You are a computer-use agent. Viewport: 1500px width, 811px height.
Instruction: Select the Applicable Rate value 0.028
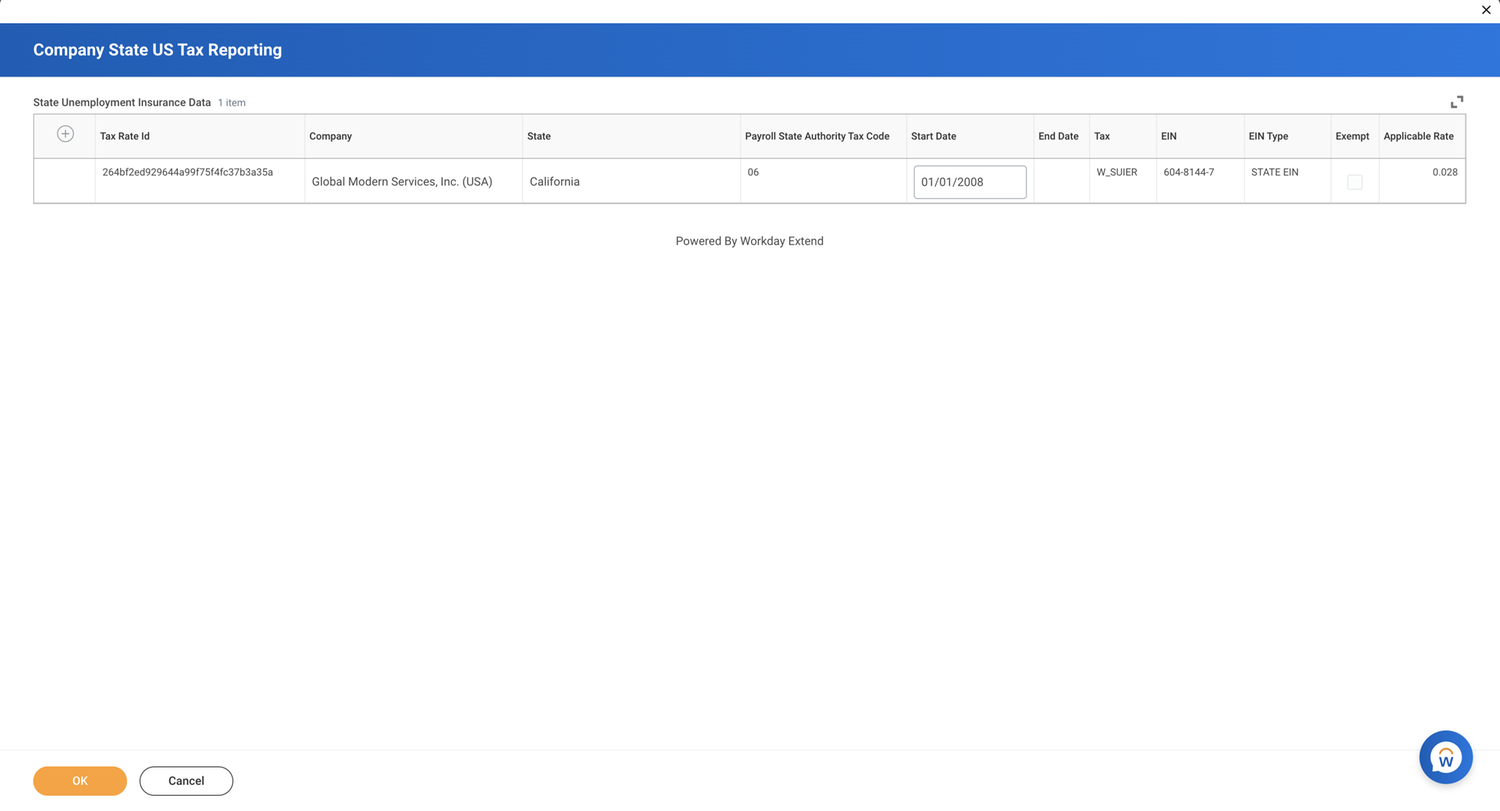pyautogui.click(x=1444, y=172)
